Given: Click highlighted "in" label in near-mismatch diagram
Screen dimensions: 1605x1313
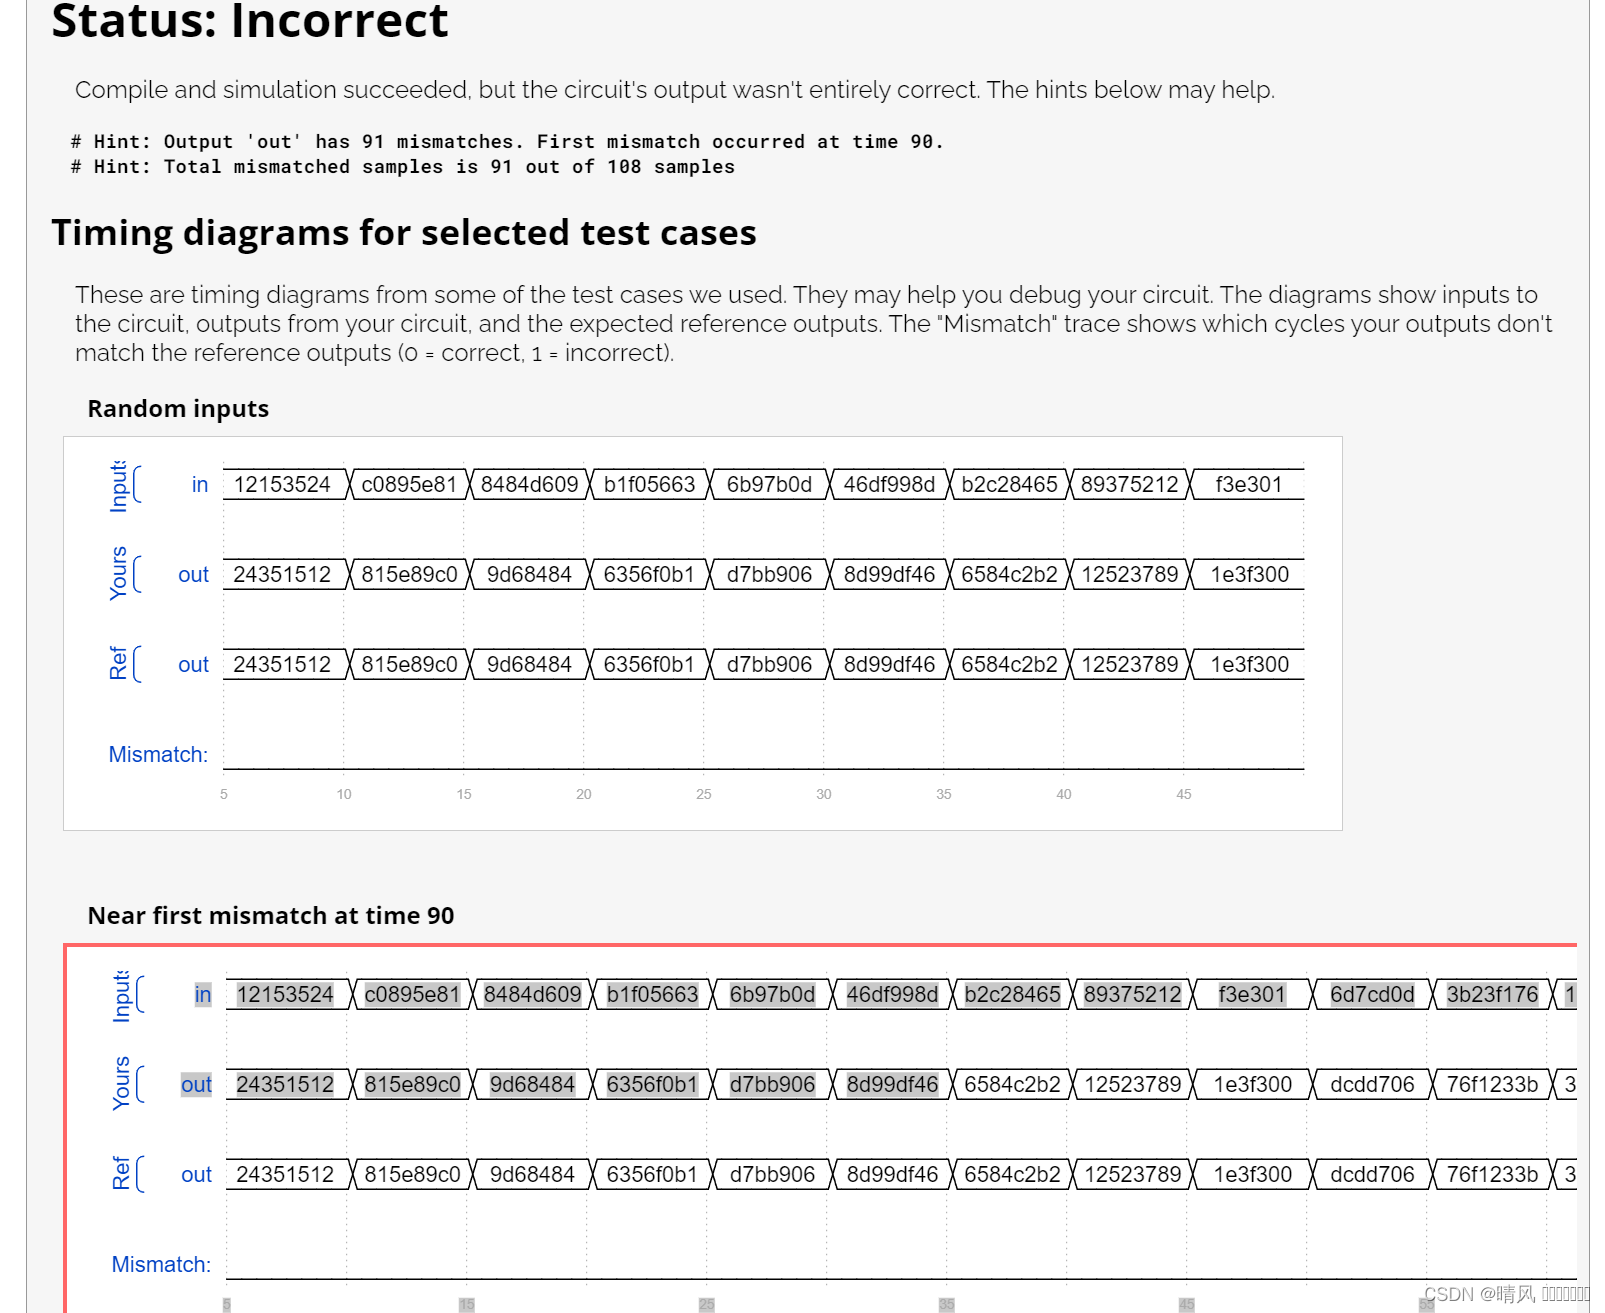Looking at the screenshot, I should [203, 994].
